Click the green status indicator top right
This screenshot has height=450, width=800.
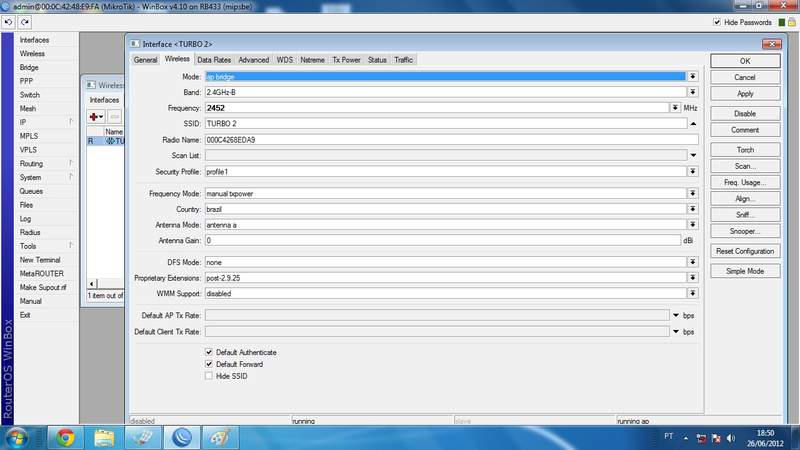tap(782, 22)
